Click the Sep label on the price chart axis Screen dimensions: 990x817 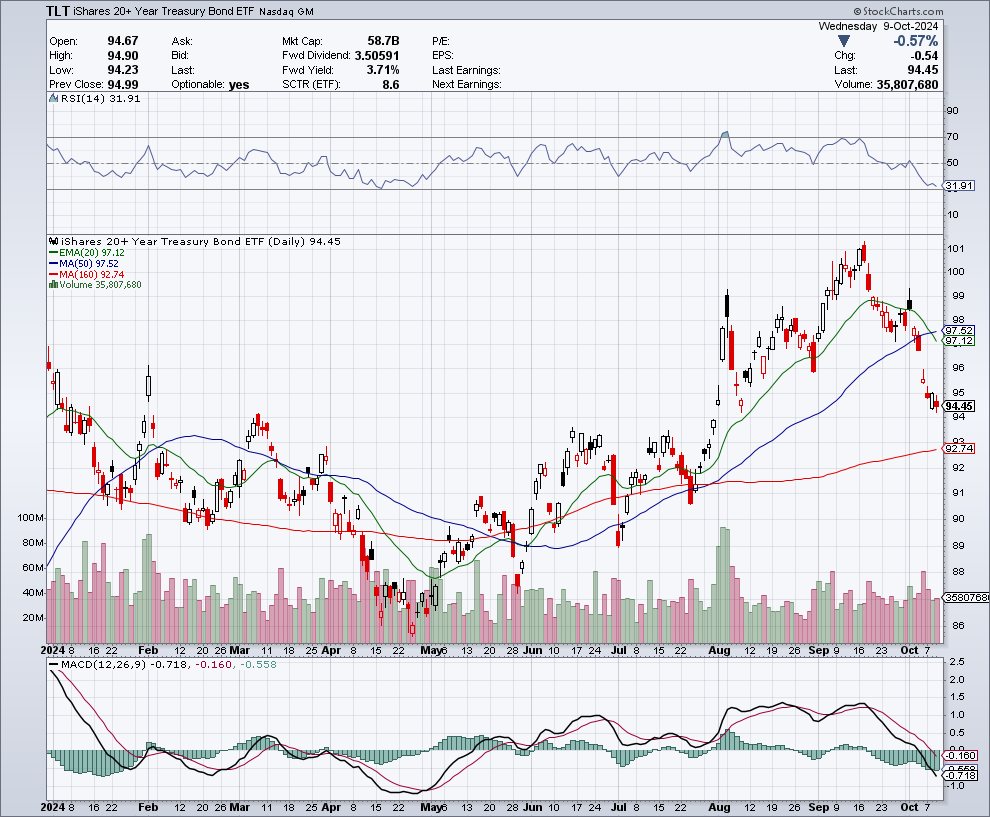click(x=819, y=650)
